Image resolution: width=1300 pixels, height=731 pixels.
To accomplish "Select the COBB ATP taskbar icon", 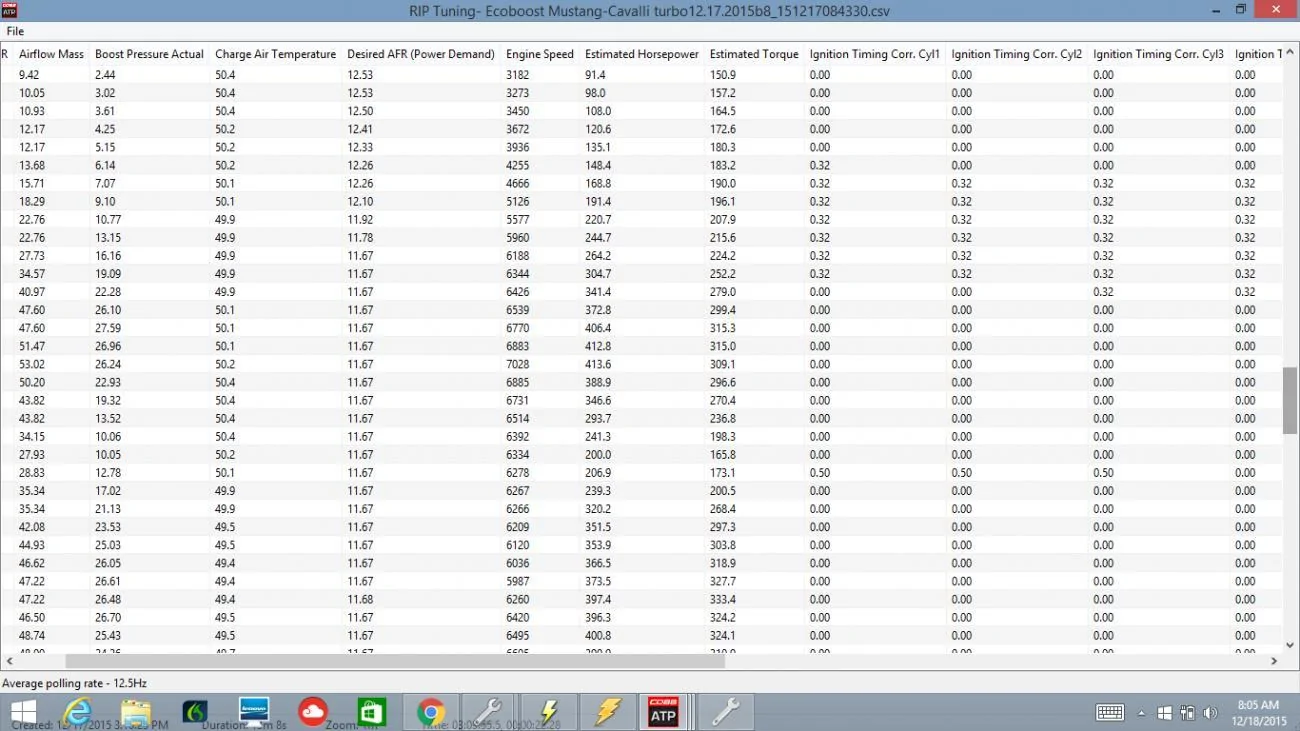I will 664,712.
